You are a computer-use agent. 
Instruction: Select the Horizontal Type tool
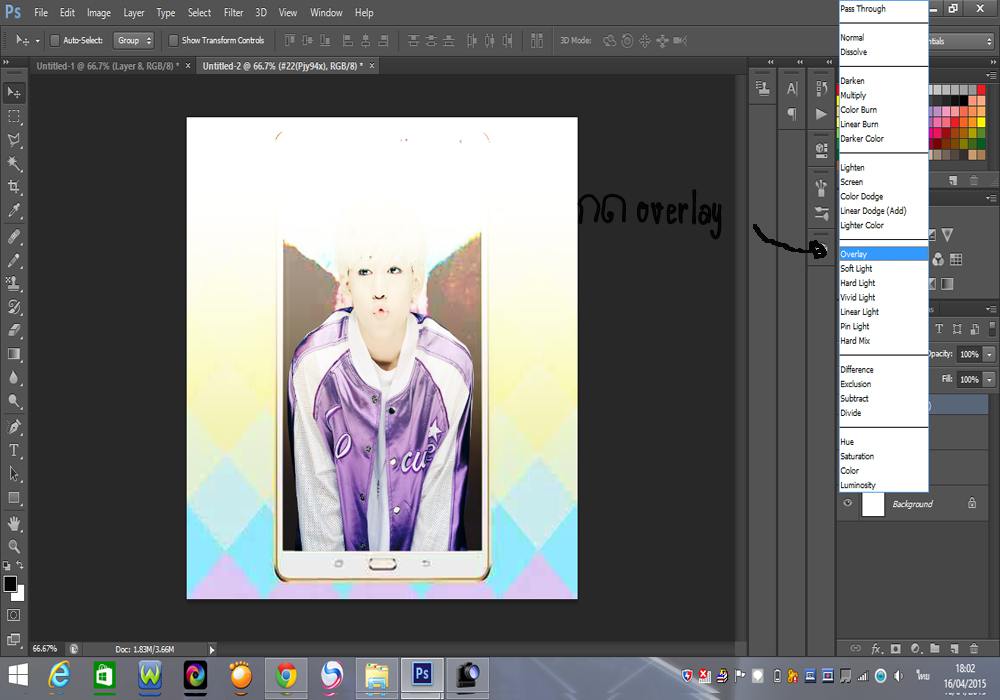click(14, 450)
